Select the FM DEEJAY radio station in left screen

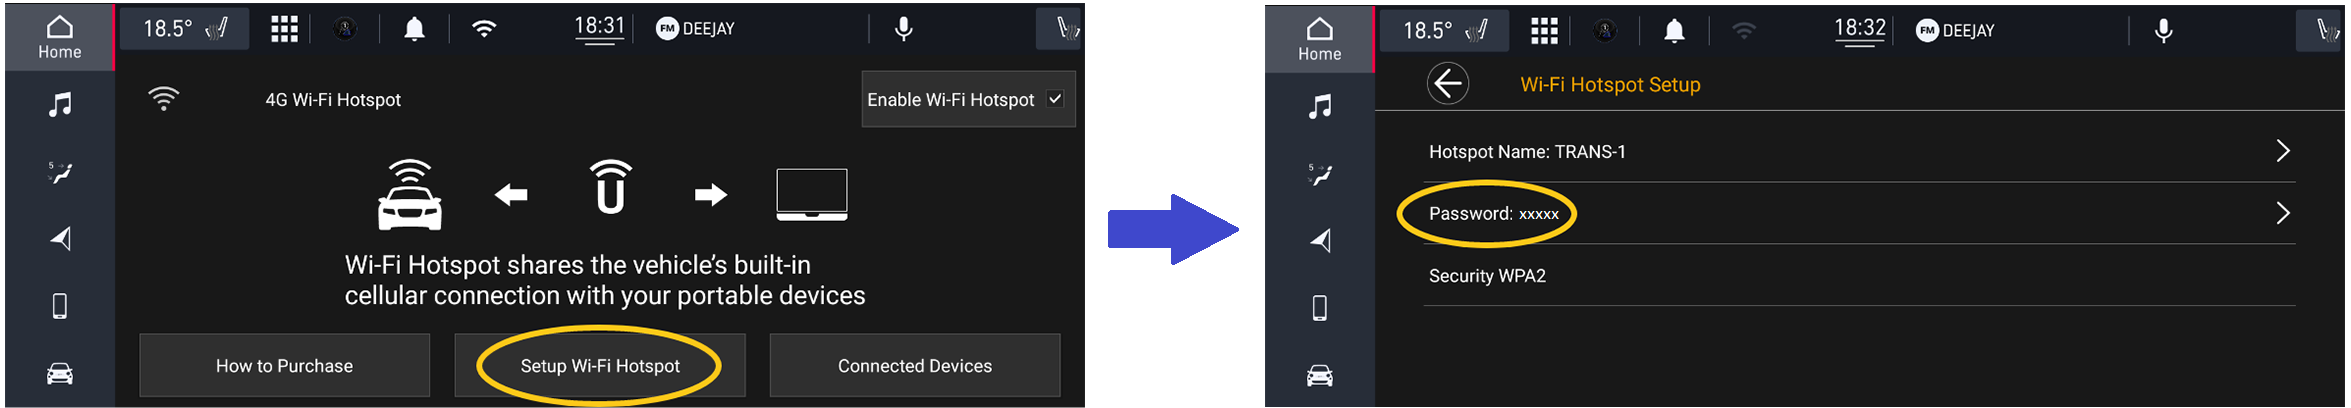pos(695,29)
